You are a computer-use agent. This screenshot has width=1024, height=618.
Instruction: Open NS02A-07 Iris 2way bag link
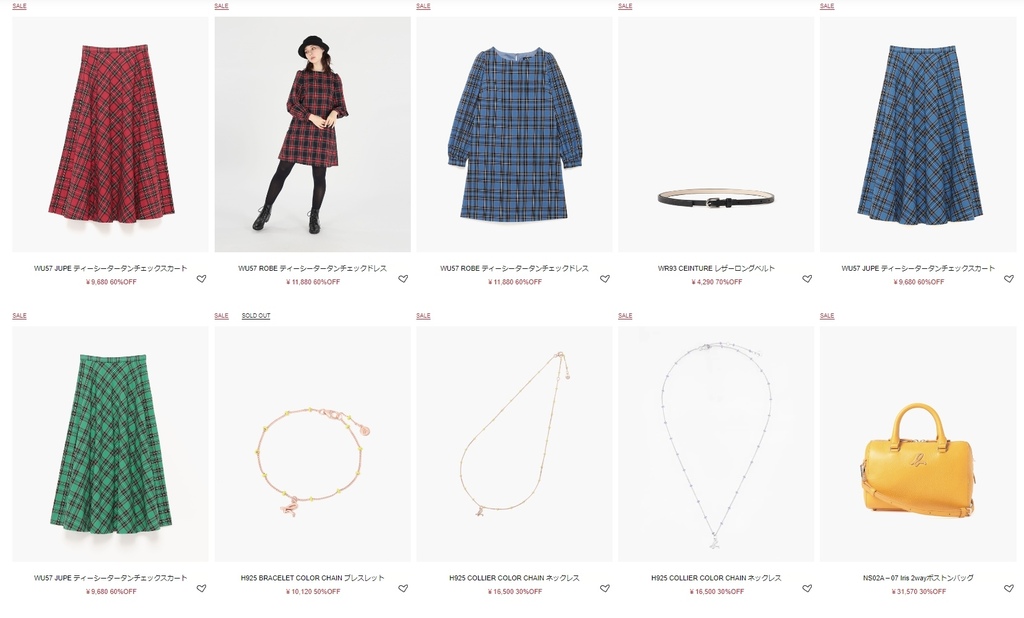click(918, 578)
